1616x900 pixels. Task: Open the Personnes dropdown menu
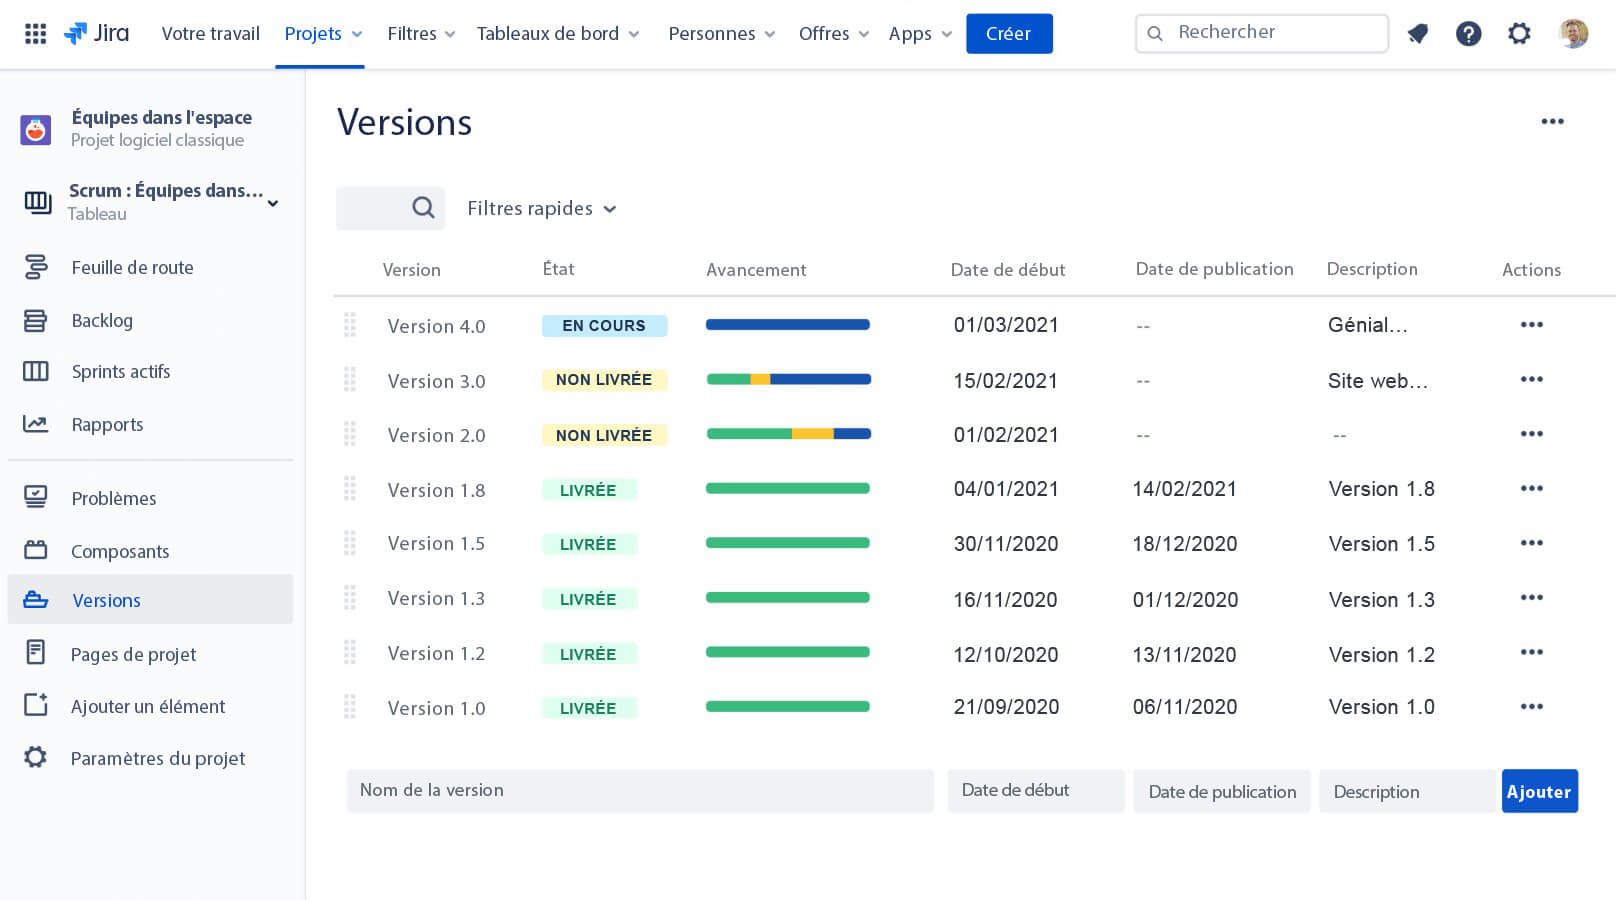point(721,34)
